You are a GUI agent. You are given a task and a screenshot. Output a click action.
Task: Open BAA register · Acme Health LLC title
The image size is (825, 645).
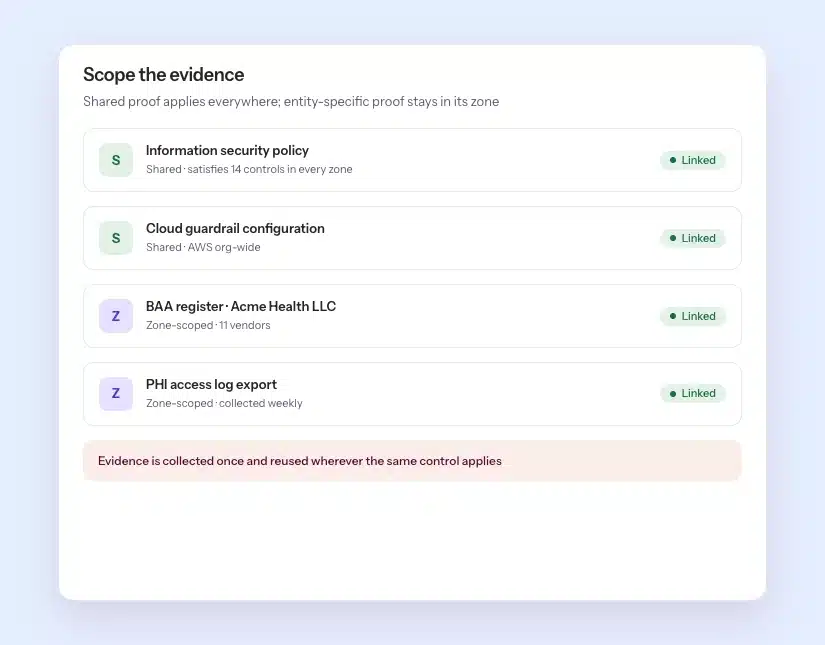[x=241, y=306]
